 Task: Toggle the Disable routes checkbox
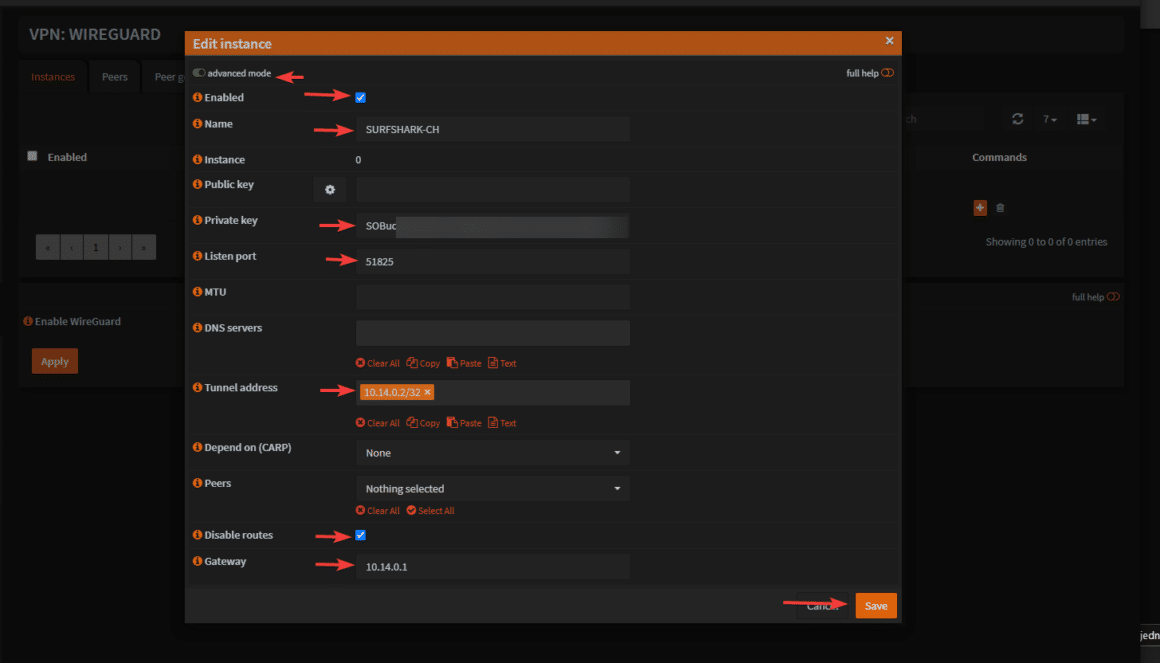(361, 535)
